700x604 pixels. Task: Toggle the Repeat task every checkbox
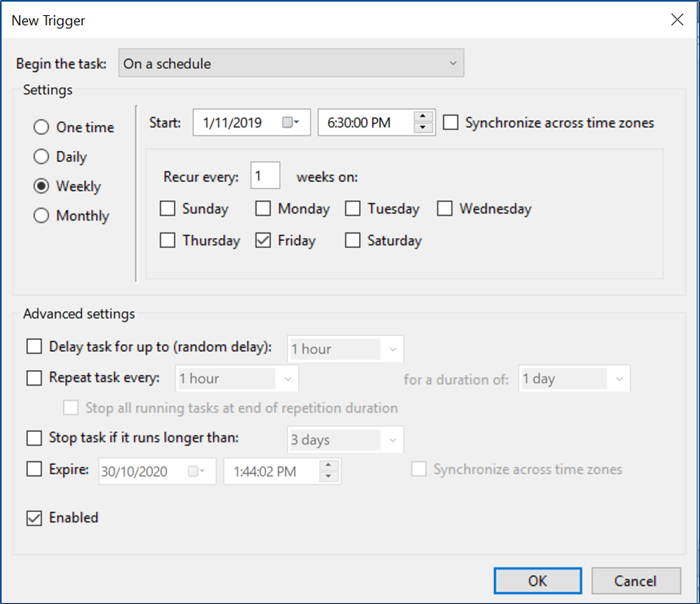(x=35, y=378)
